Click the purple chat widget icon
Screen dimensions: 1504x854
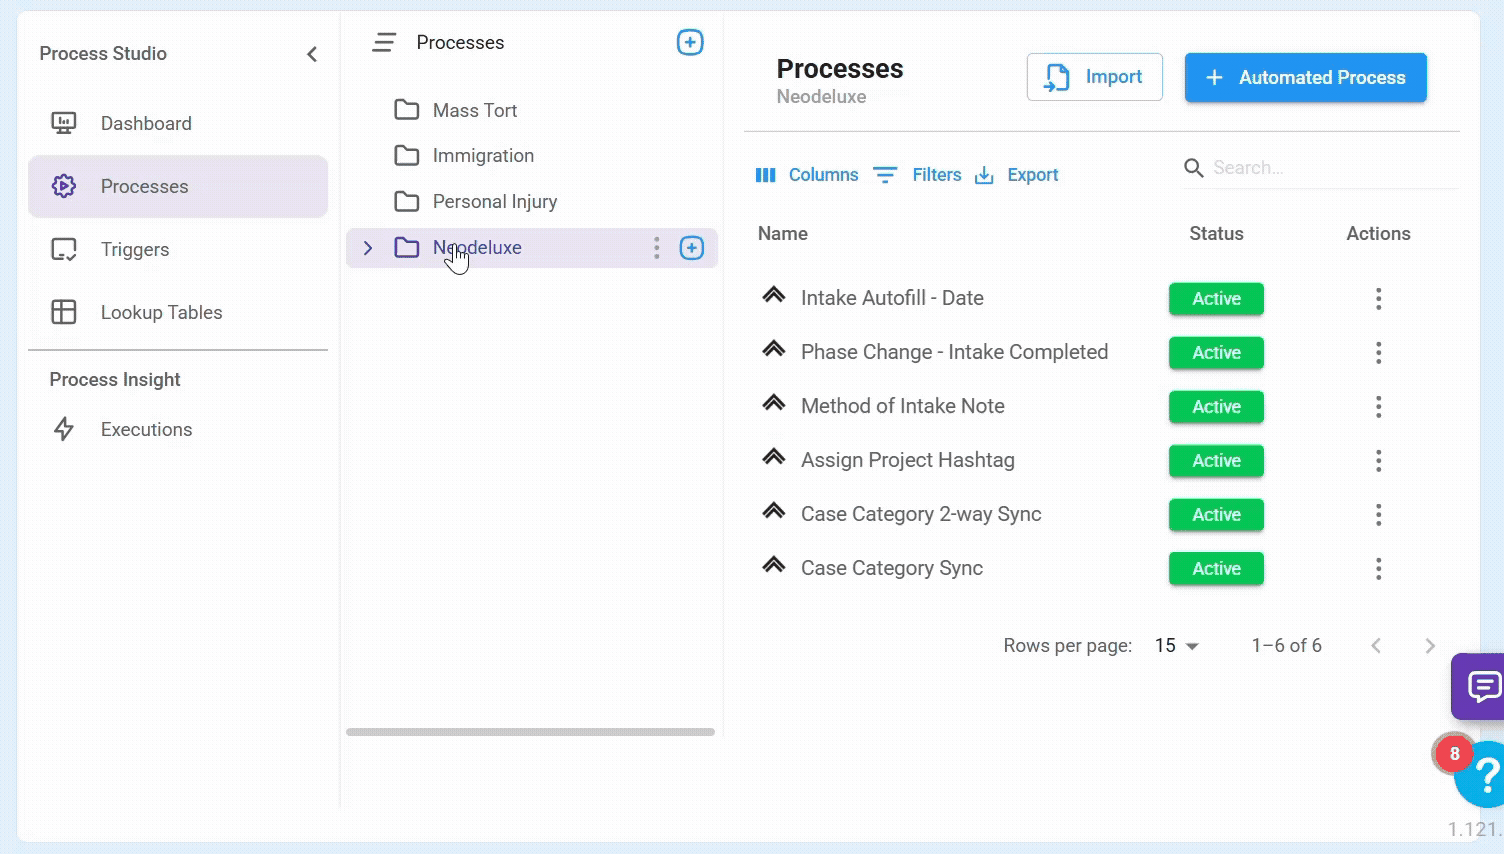(1482, 686)
